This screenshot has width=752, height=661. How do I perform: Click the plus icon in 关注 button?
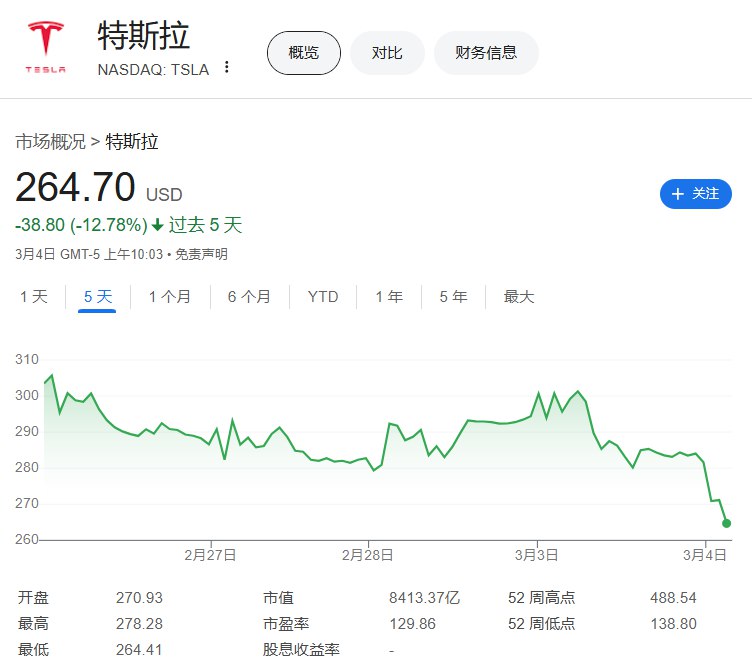coord(677,194)
